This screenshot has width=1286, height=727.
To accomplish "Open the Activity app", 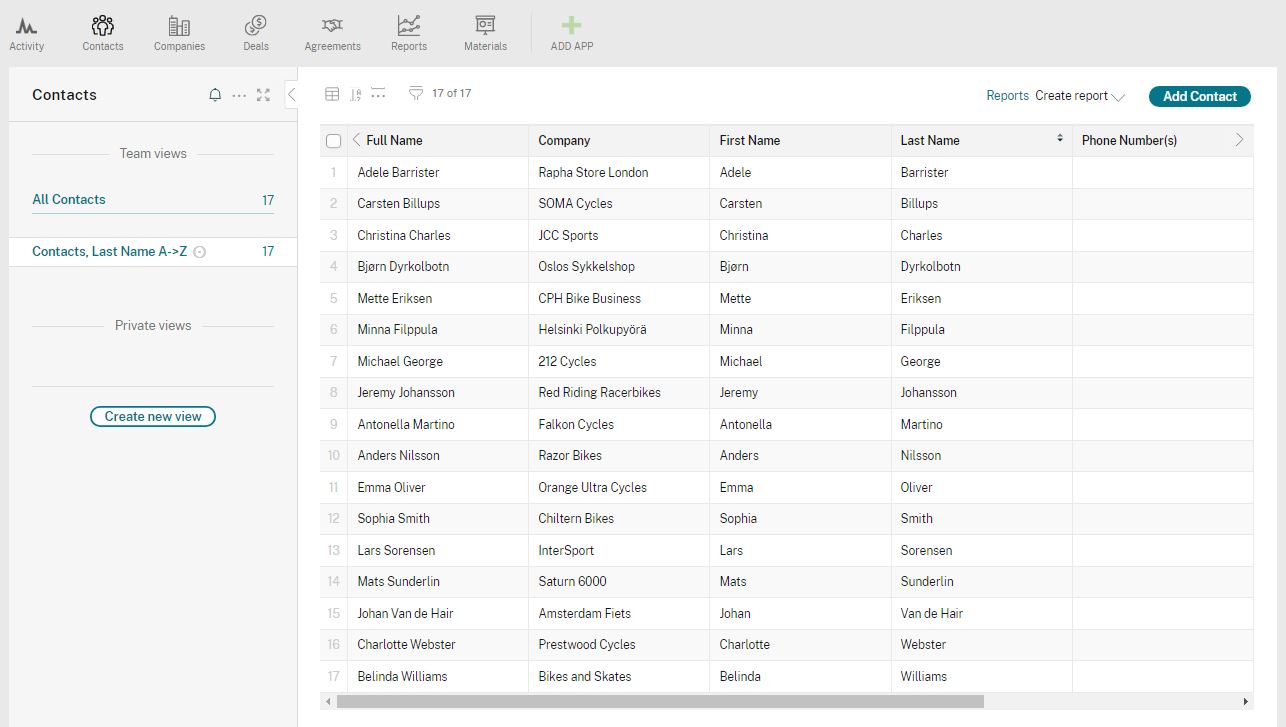I will [26, 33].
